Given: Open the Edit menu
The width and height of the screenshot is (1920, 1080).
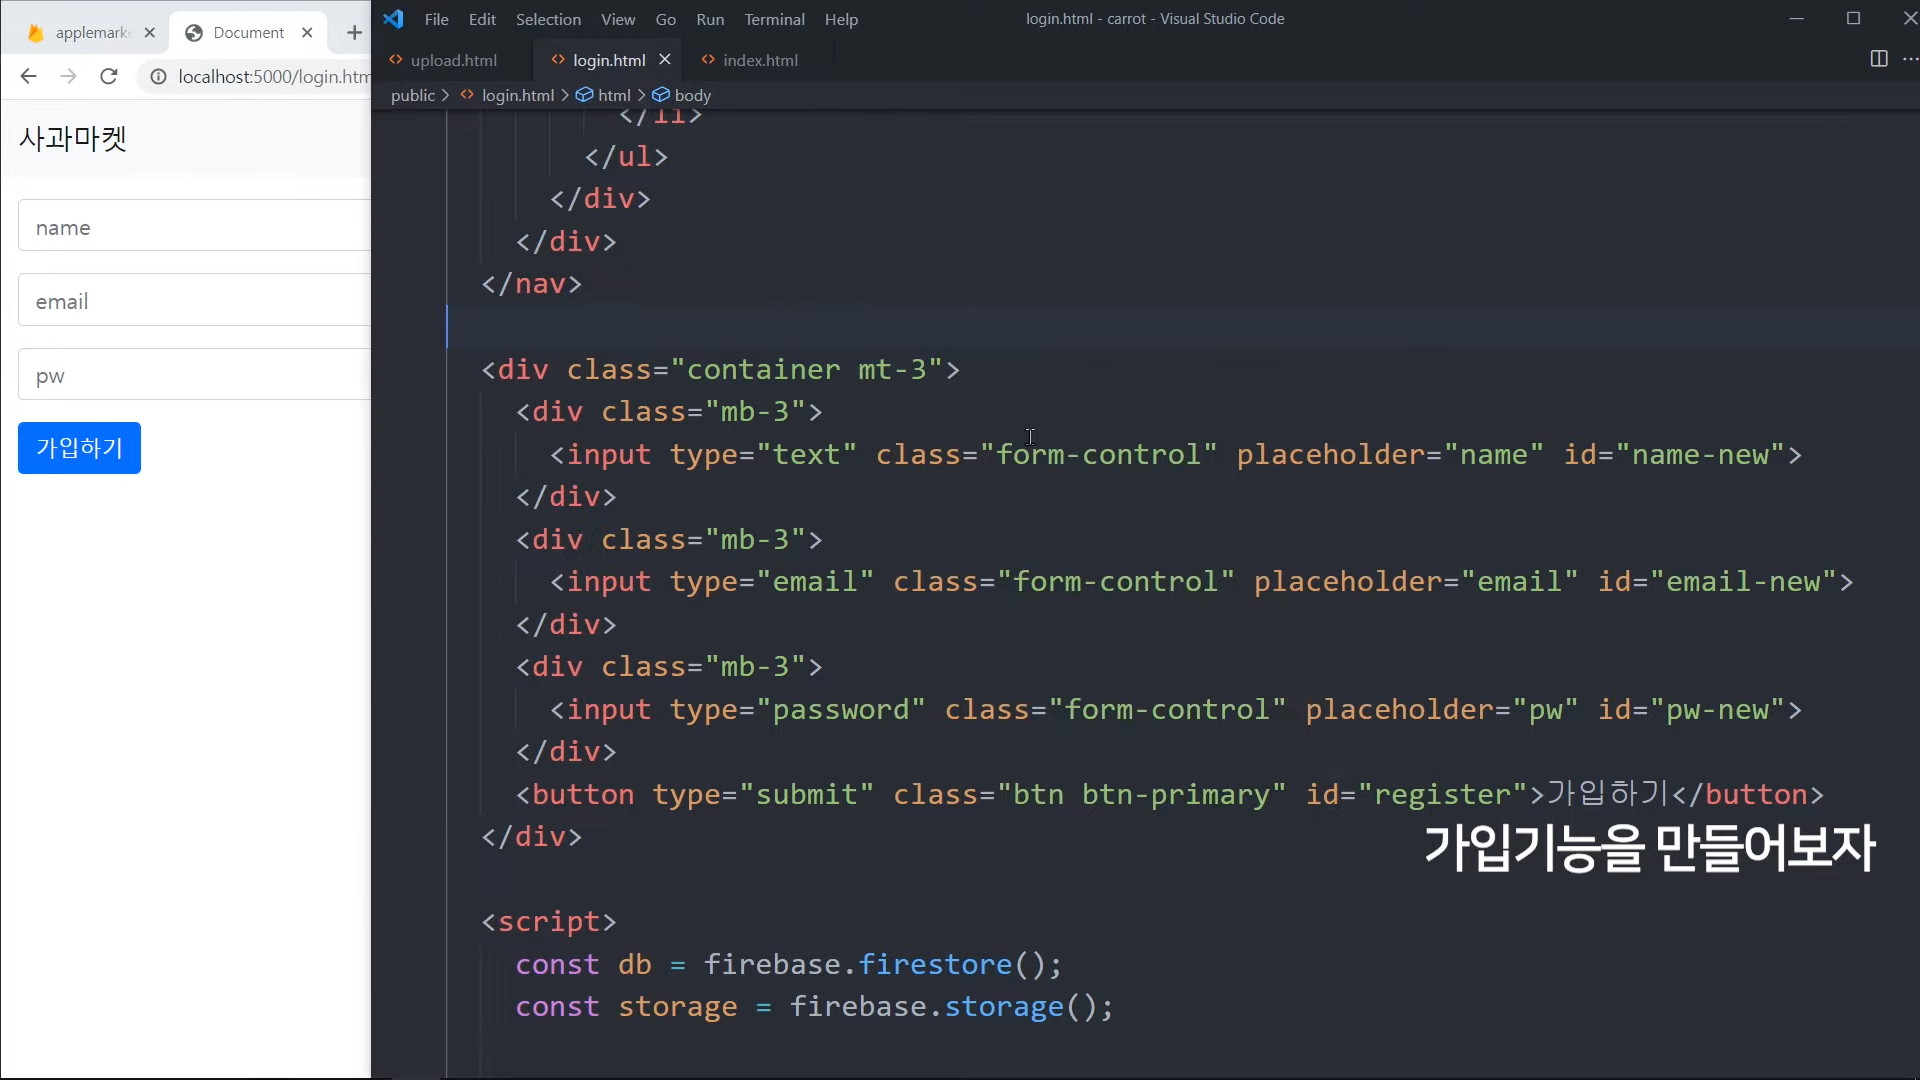Looking at the screenshot, I should (482, 19).
